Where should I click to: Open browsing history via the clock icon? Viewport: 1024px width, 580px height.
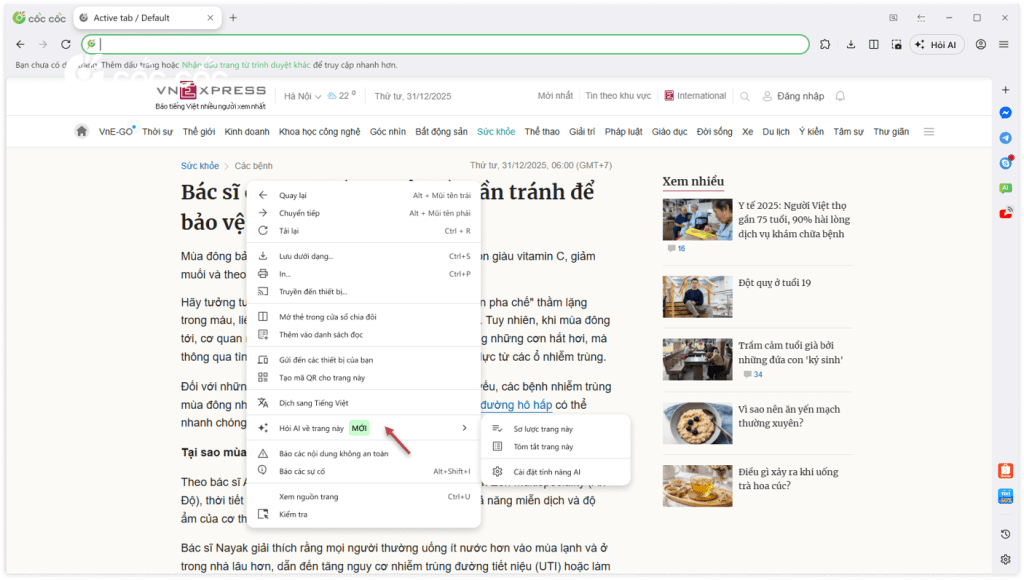click(1005, 533)
